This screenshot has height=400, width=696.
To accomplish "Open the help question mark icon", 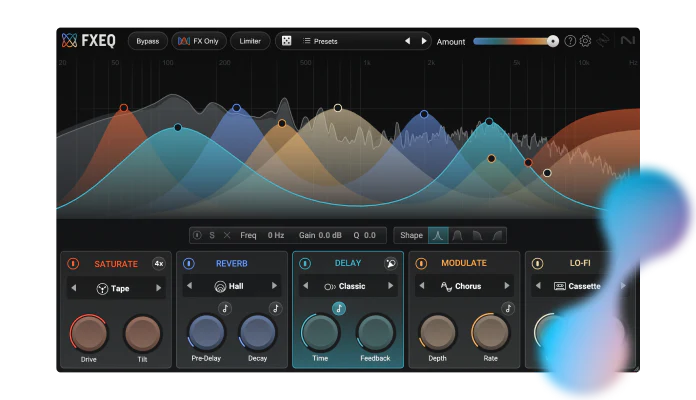I will [570, 41].
